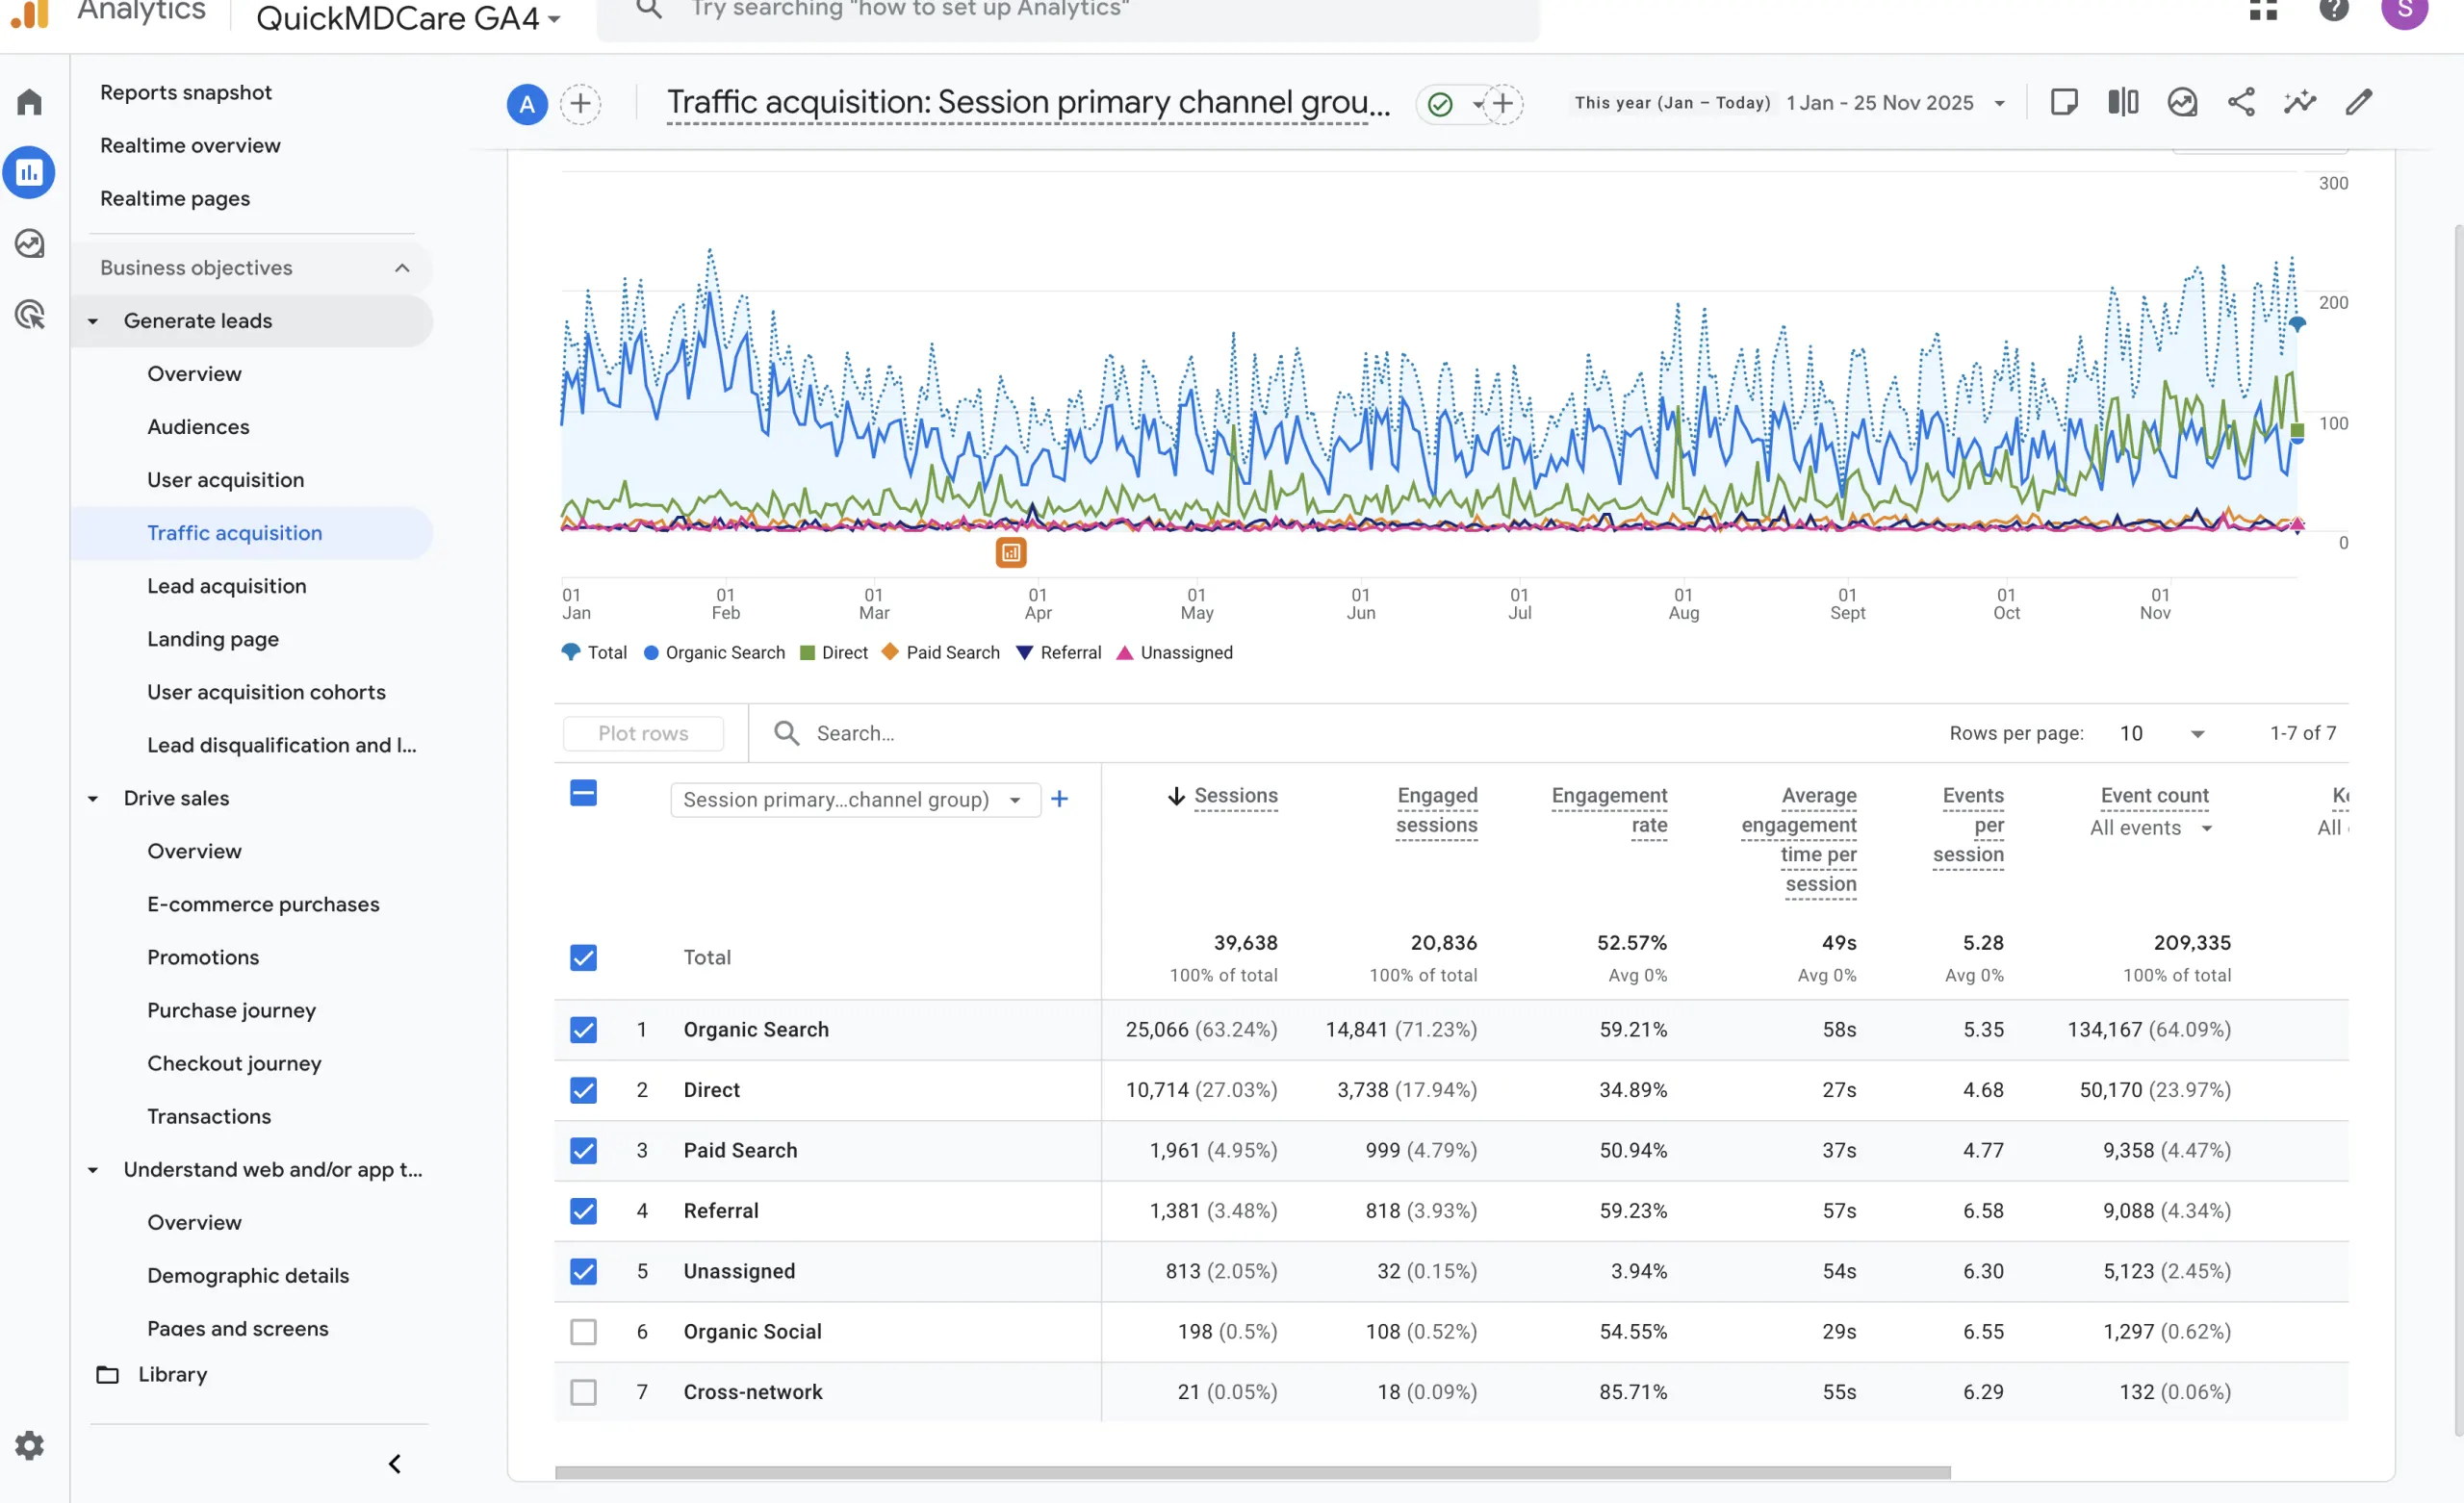
Task: Collapse the Business objectives section
Action: 402,267
